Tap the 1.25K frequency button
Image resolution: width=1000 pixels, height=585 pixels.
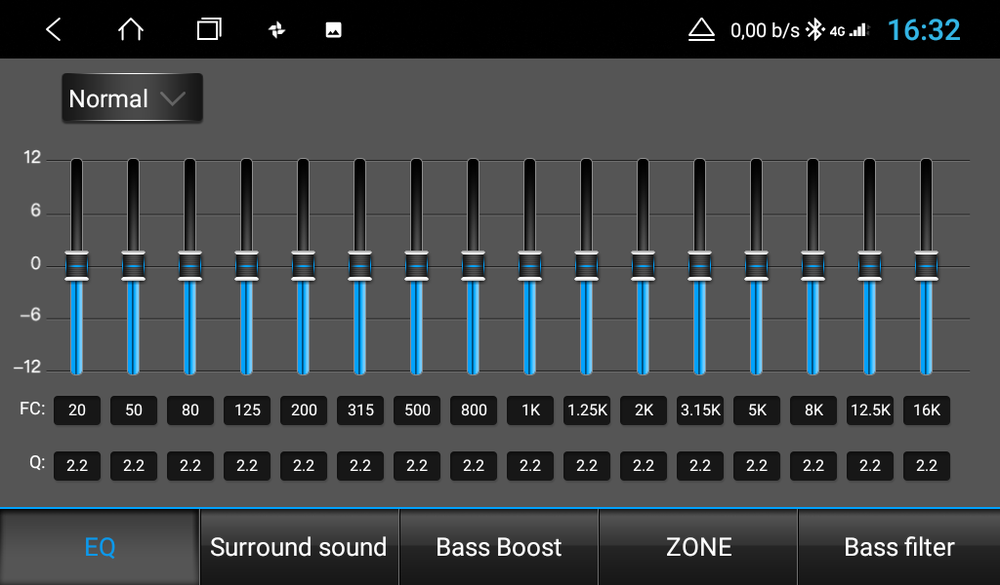[587, 410]
